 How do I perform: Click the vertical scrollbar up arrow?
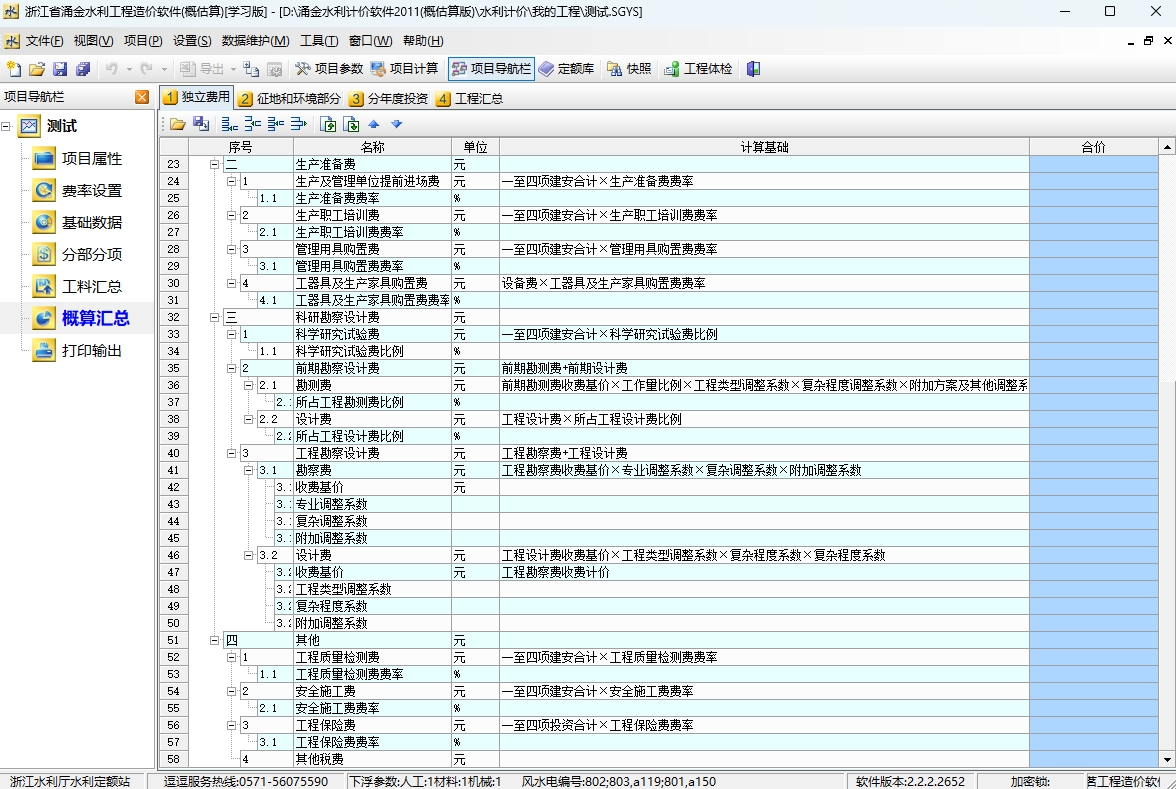pyautogui.click(x=1167, y=147)
